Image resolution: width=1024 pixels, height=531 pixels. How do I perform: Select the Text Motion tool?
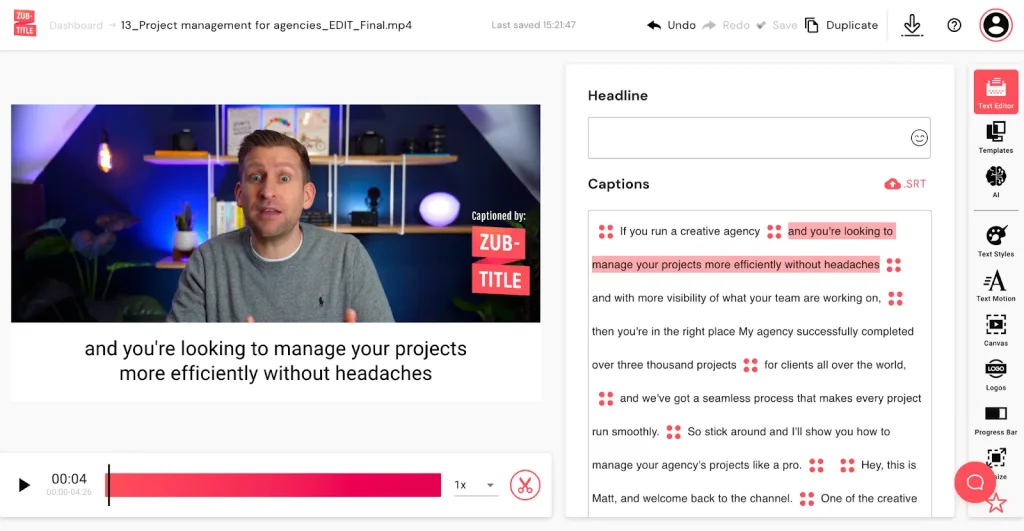coord(995,285)
